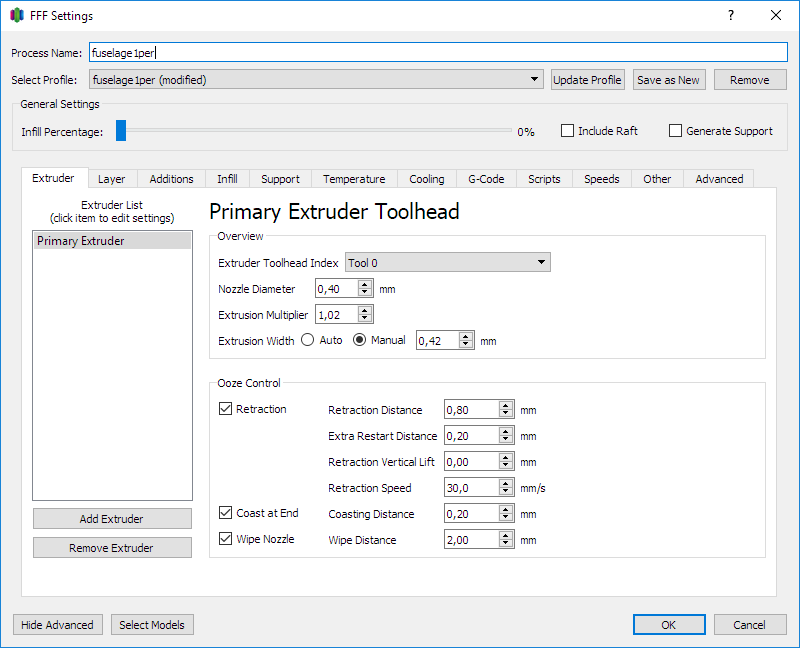800x648 pixels.
Task: Switch to the Temperature tab
Action: (354, 179)
